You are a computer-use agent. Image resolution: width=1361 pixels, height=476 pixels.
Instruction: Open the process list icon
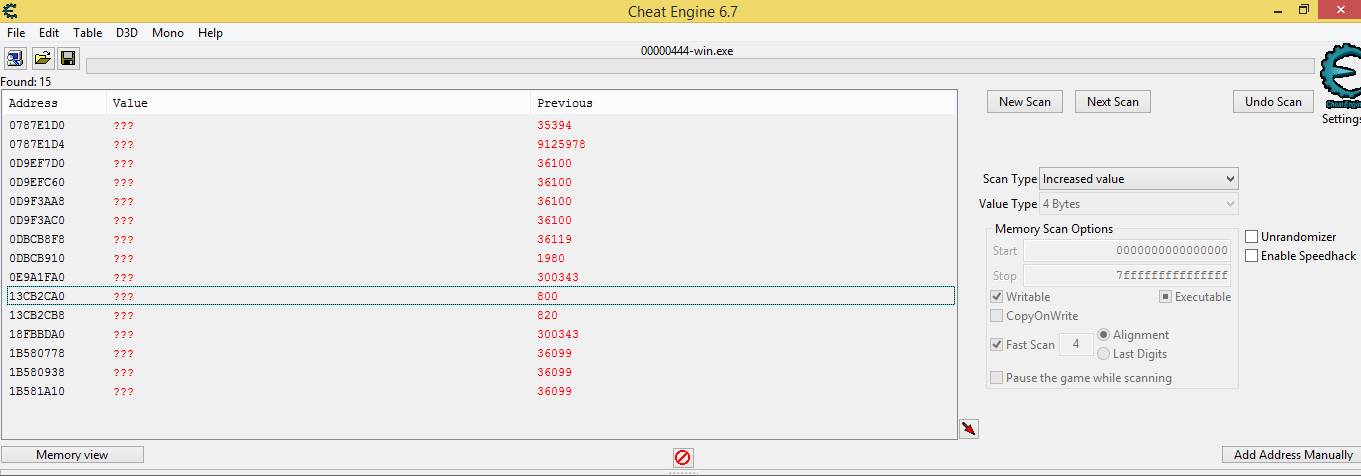(x=16, y=58)
